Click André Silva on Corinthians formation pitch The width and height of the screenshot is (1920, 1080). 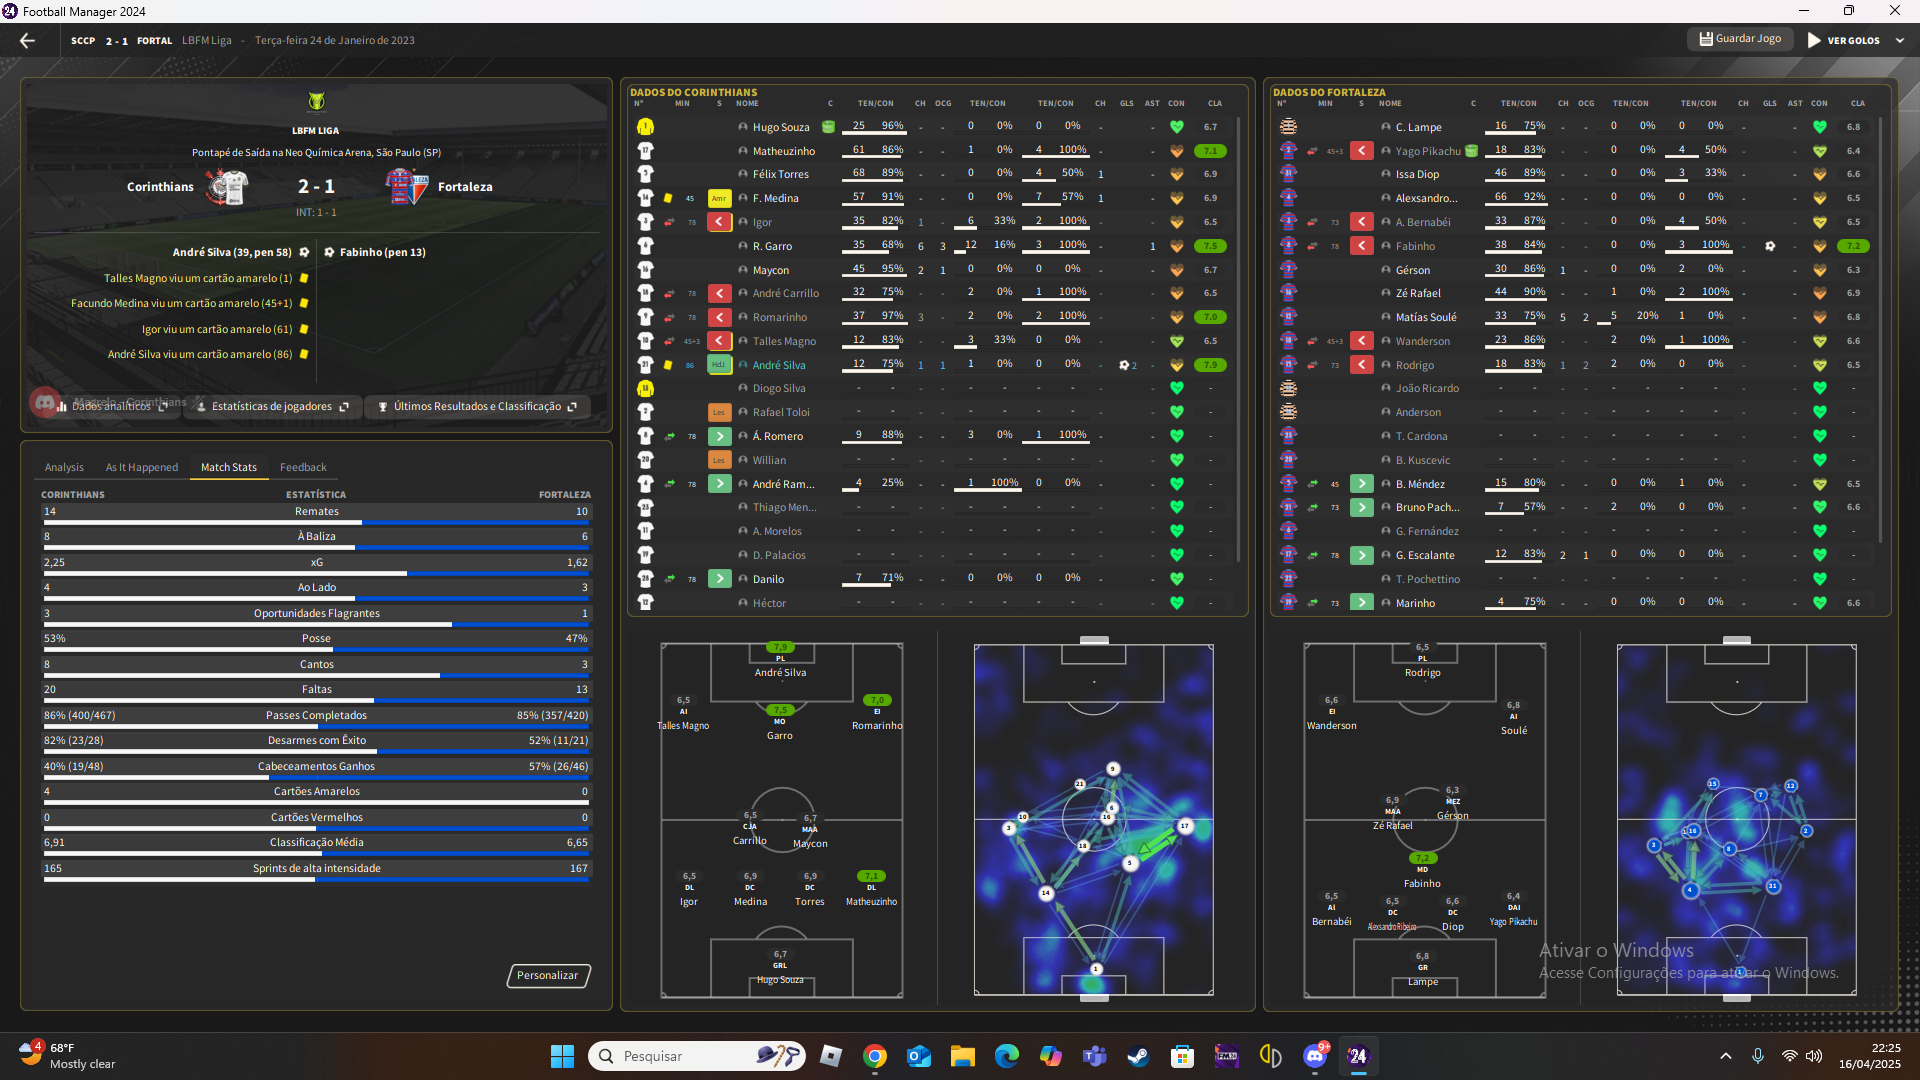click(x=780, y=660)
